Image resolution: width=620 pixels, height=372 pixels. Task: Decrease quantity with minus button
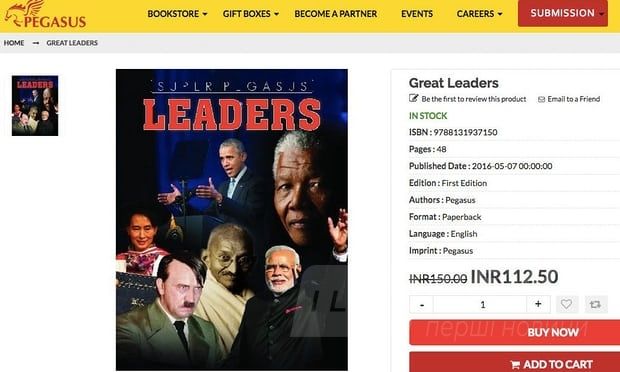coord(422,304)
